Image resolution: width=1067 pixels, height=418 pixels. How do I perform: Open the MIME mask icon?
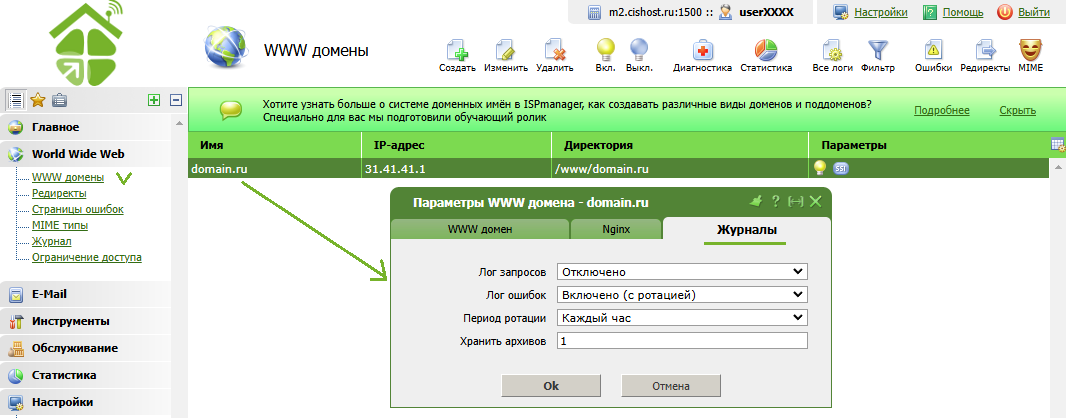1030,51
